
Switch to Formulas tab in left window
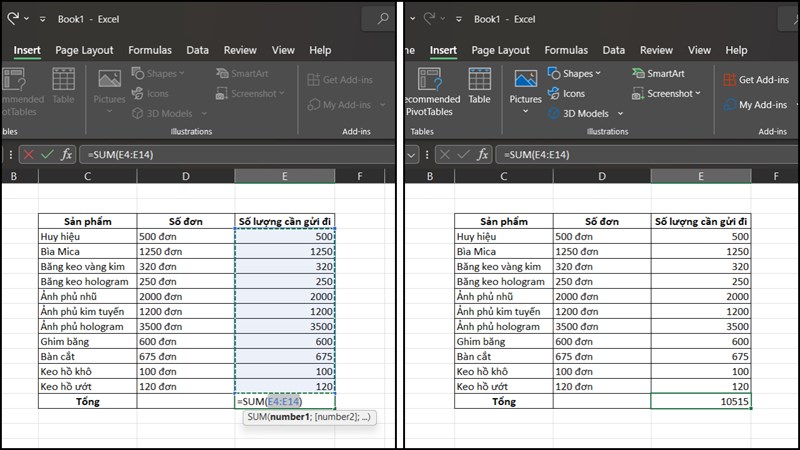(x=150, y=50)
